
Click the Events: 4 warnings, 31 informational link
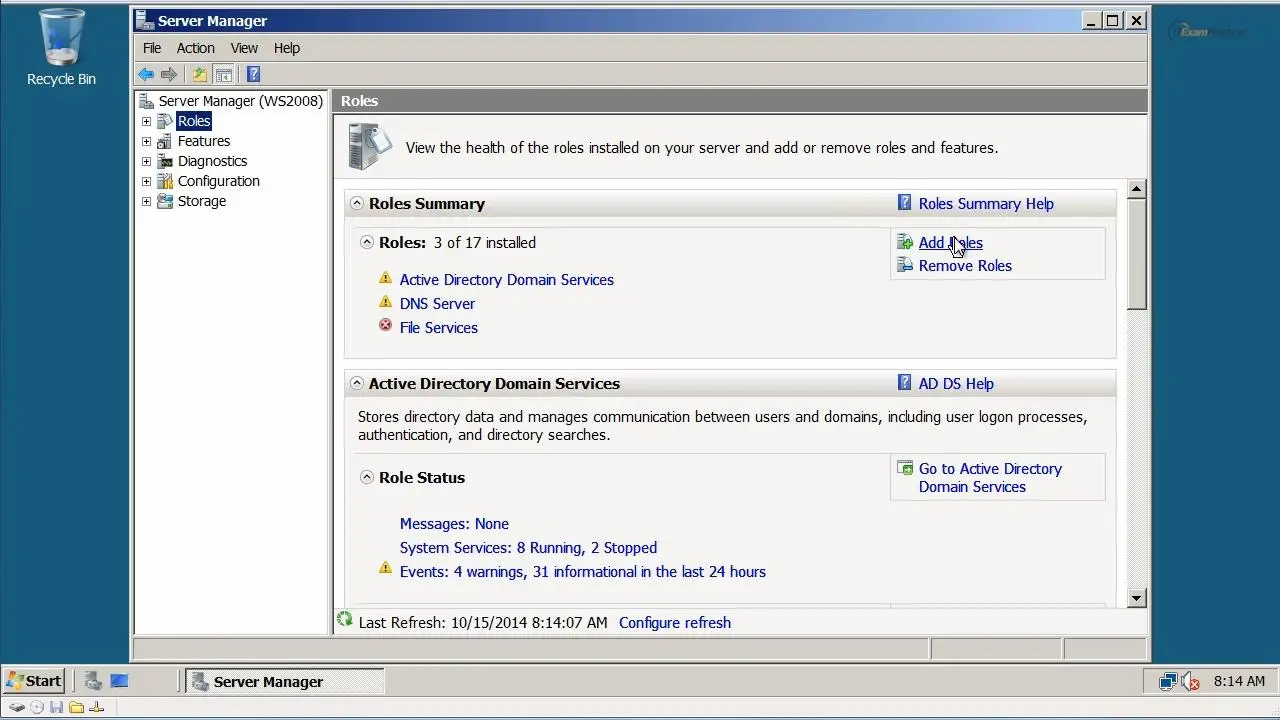click(583, 571)
